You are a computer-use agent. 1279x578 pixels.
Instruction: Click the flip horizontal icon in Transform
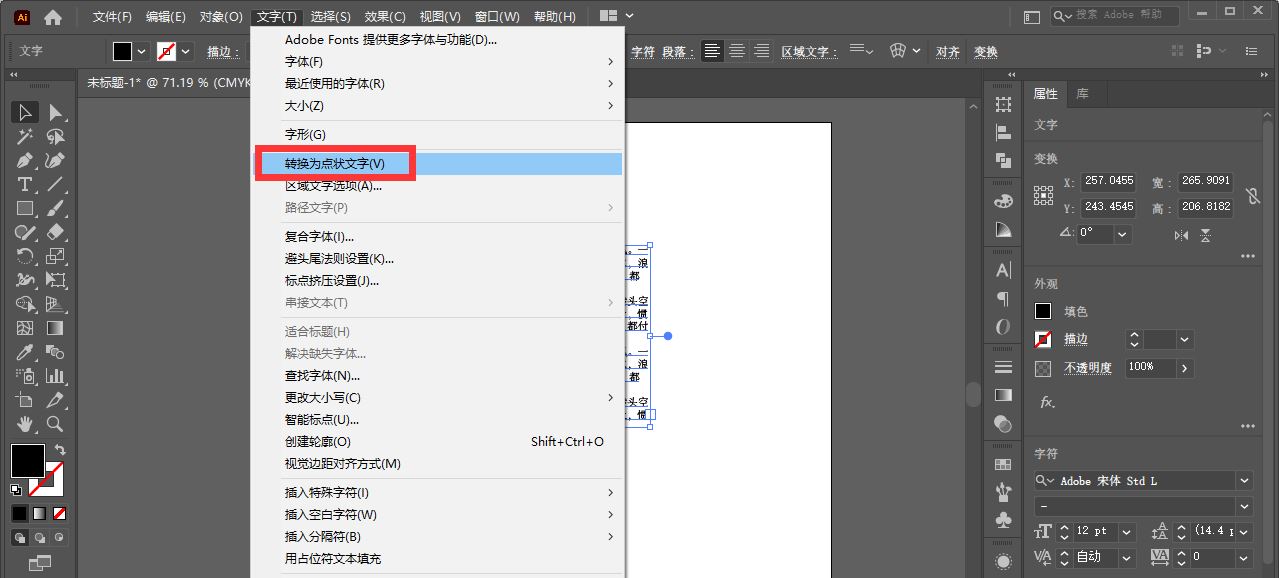[1182, 235]
